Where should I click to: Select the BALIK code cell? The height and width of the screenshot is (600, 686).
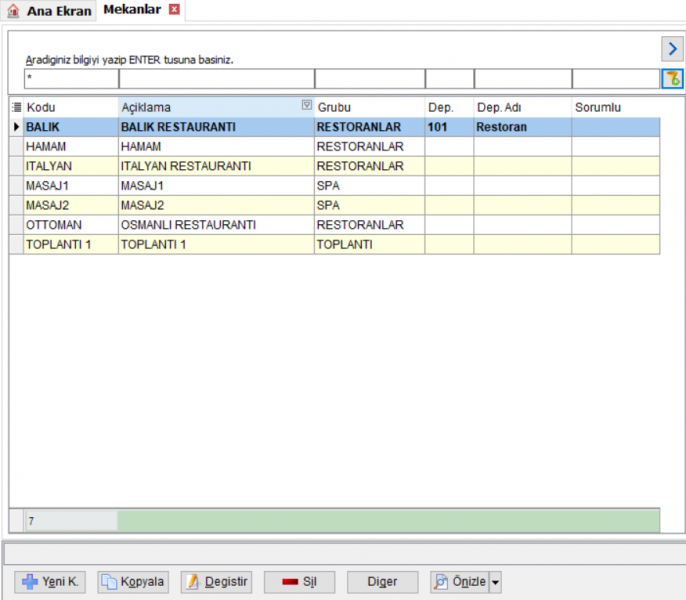(x=71, y=127)
